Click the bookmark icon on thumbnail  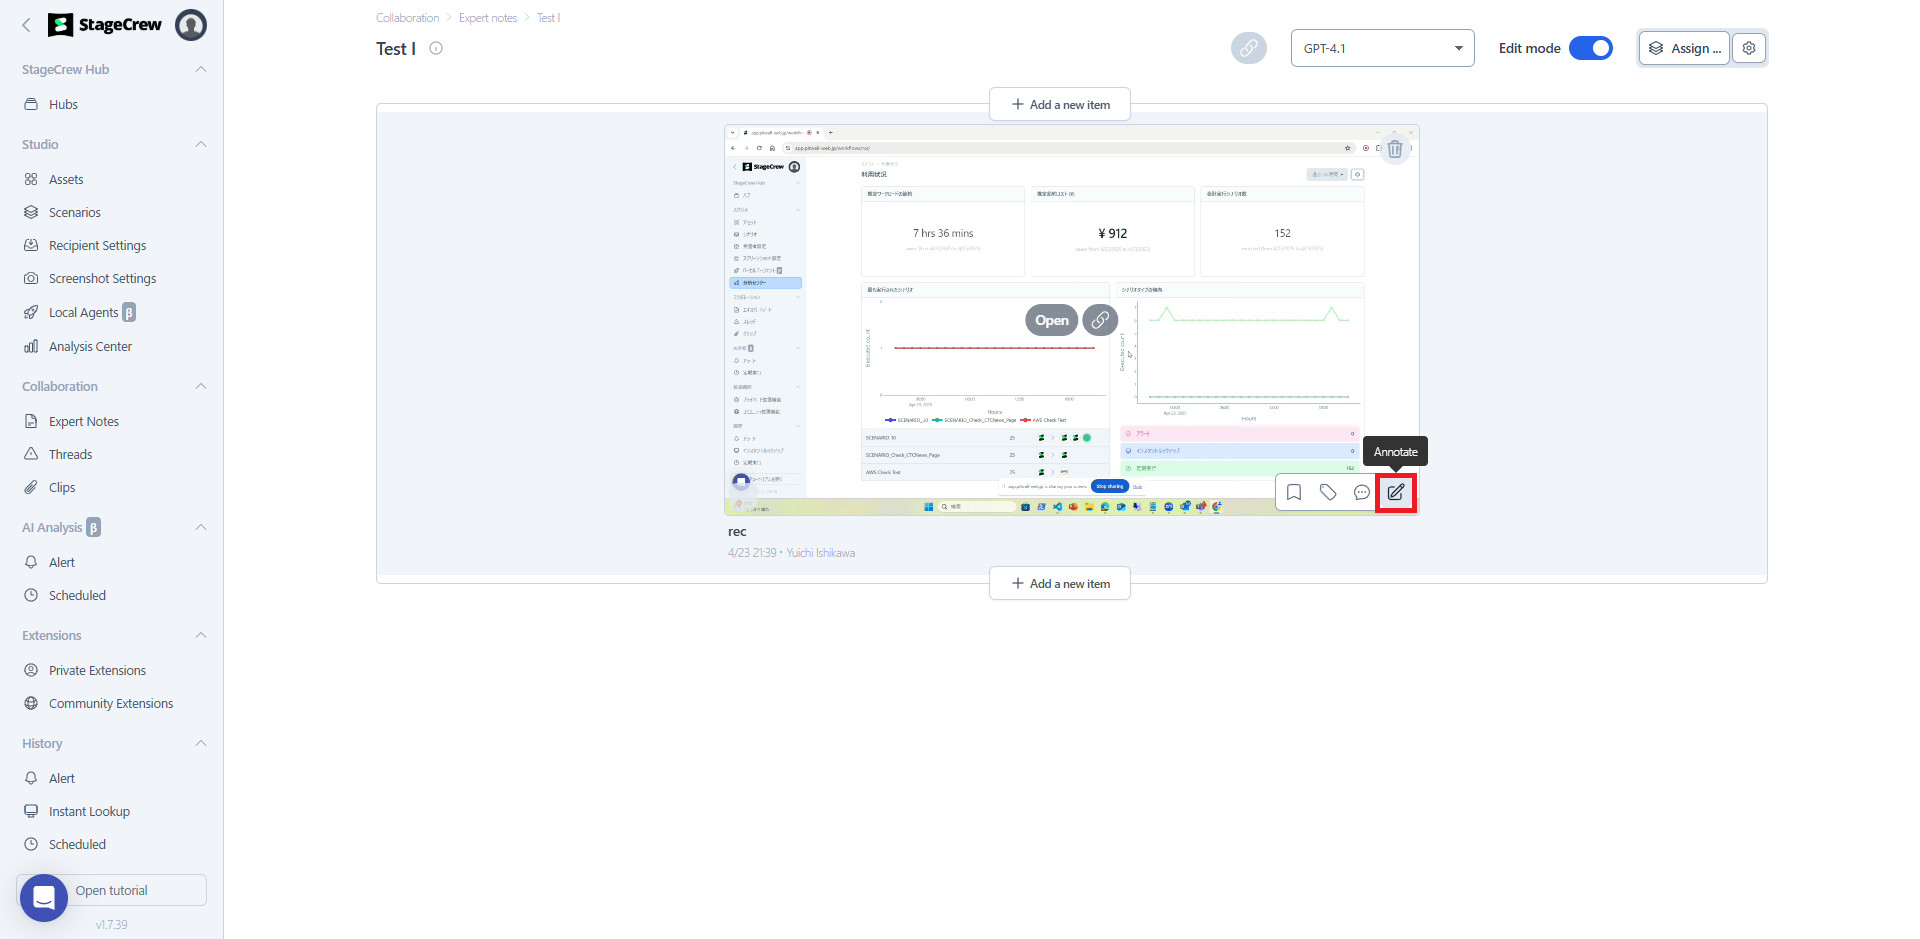click(1293, 492)
